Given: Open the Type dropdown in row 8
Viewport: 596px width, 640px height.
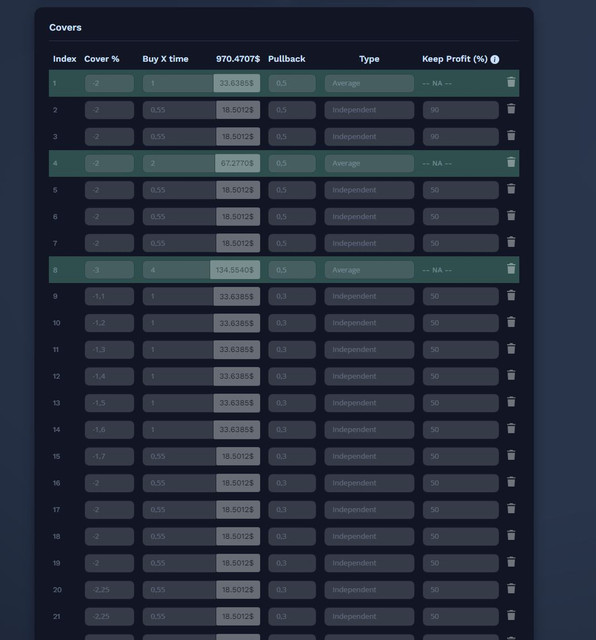Looking at the screenshot, I should tap(369, 270).
